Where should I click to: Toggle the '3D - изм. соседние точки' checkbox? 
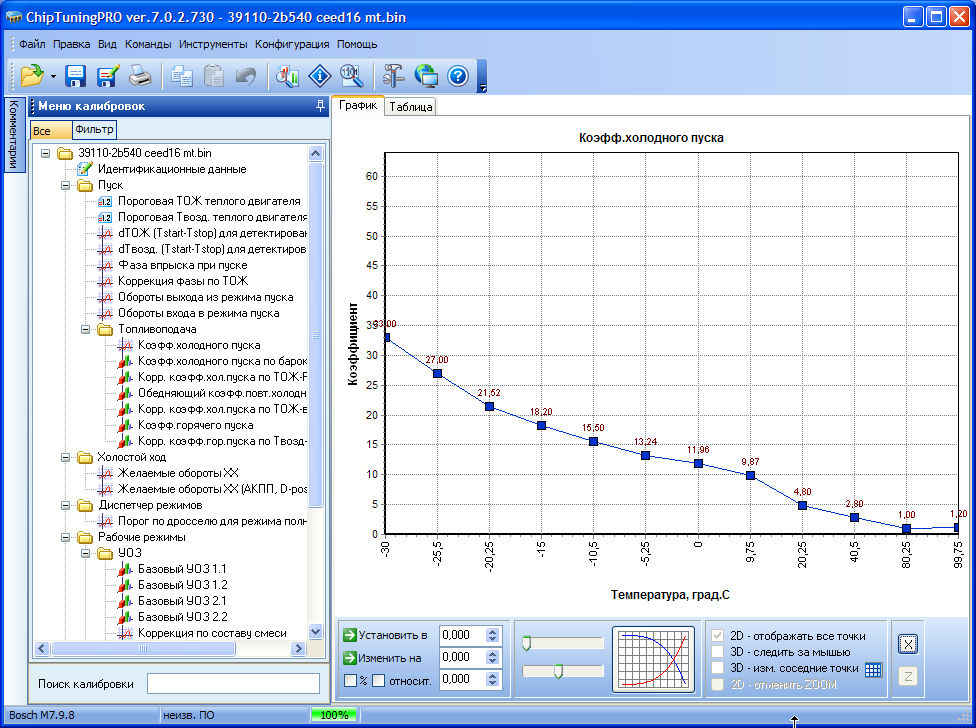717,668
